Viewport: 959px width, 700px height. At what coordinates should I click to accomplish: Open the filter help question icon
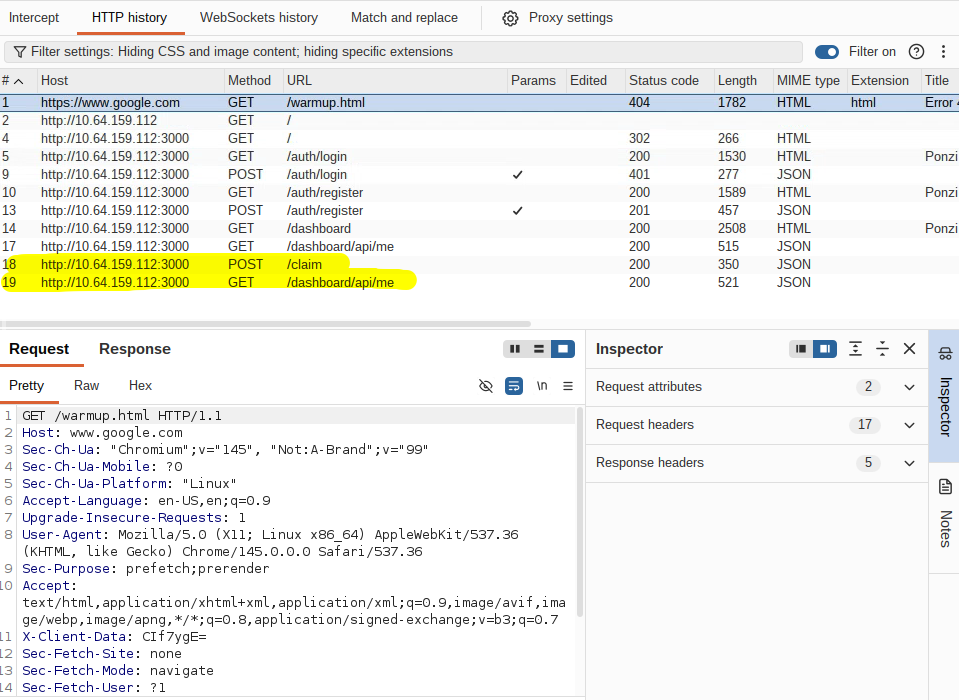tap(916, 52)
